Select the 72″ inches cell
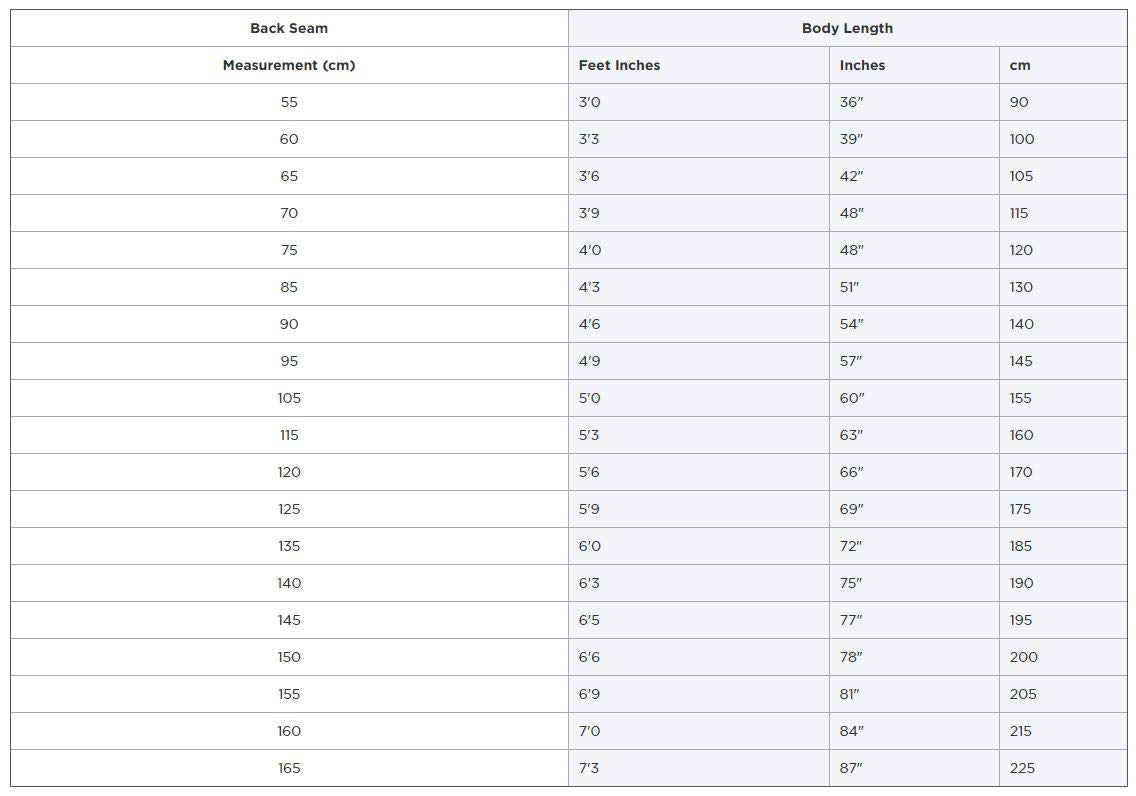This screenshot has width=1136, height=796. point(851,546)
